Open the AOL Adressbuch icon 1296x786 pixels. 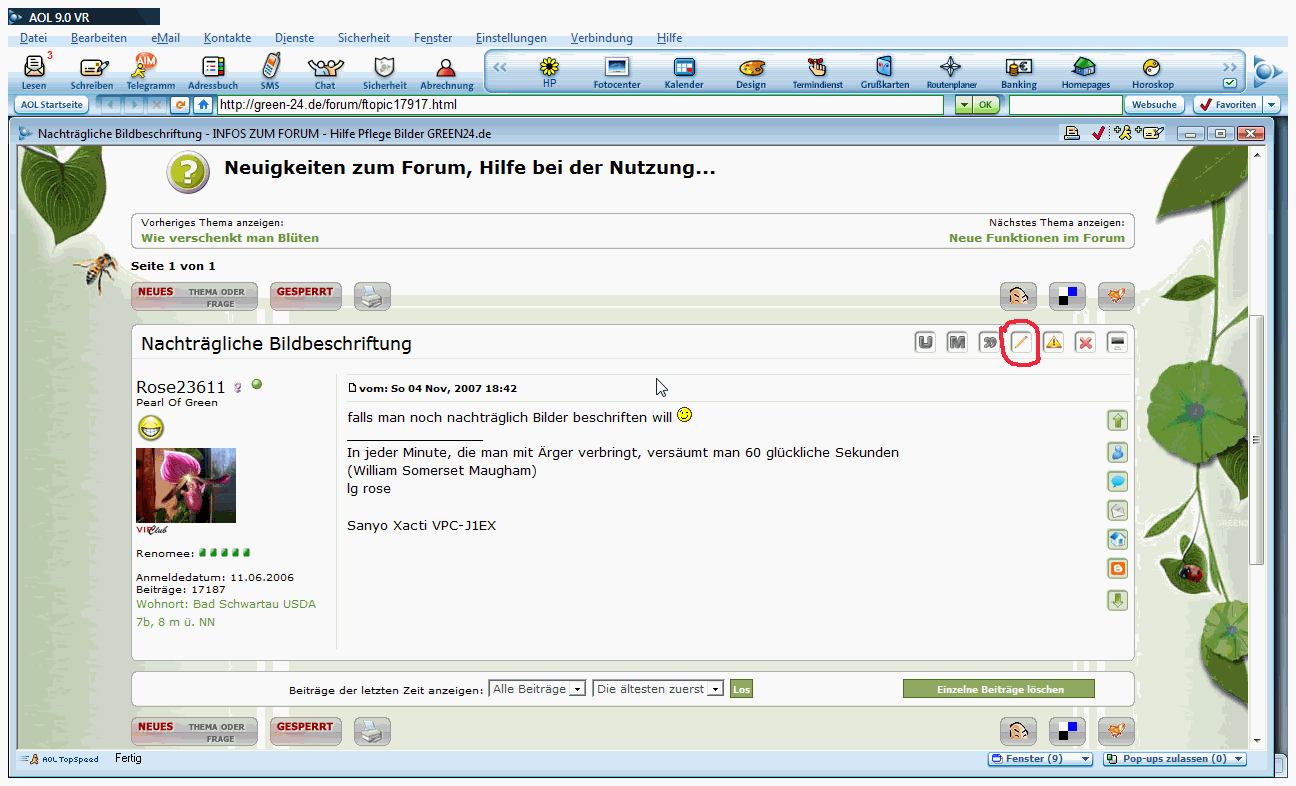coord(212,72)
